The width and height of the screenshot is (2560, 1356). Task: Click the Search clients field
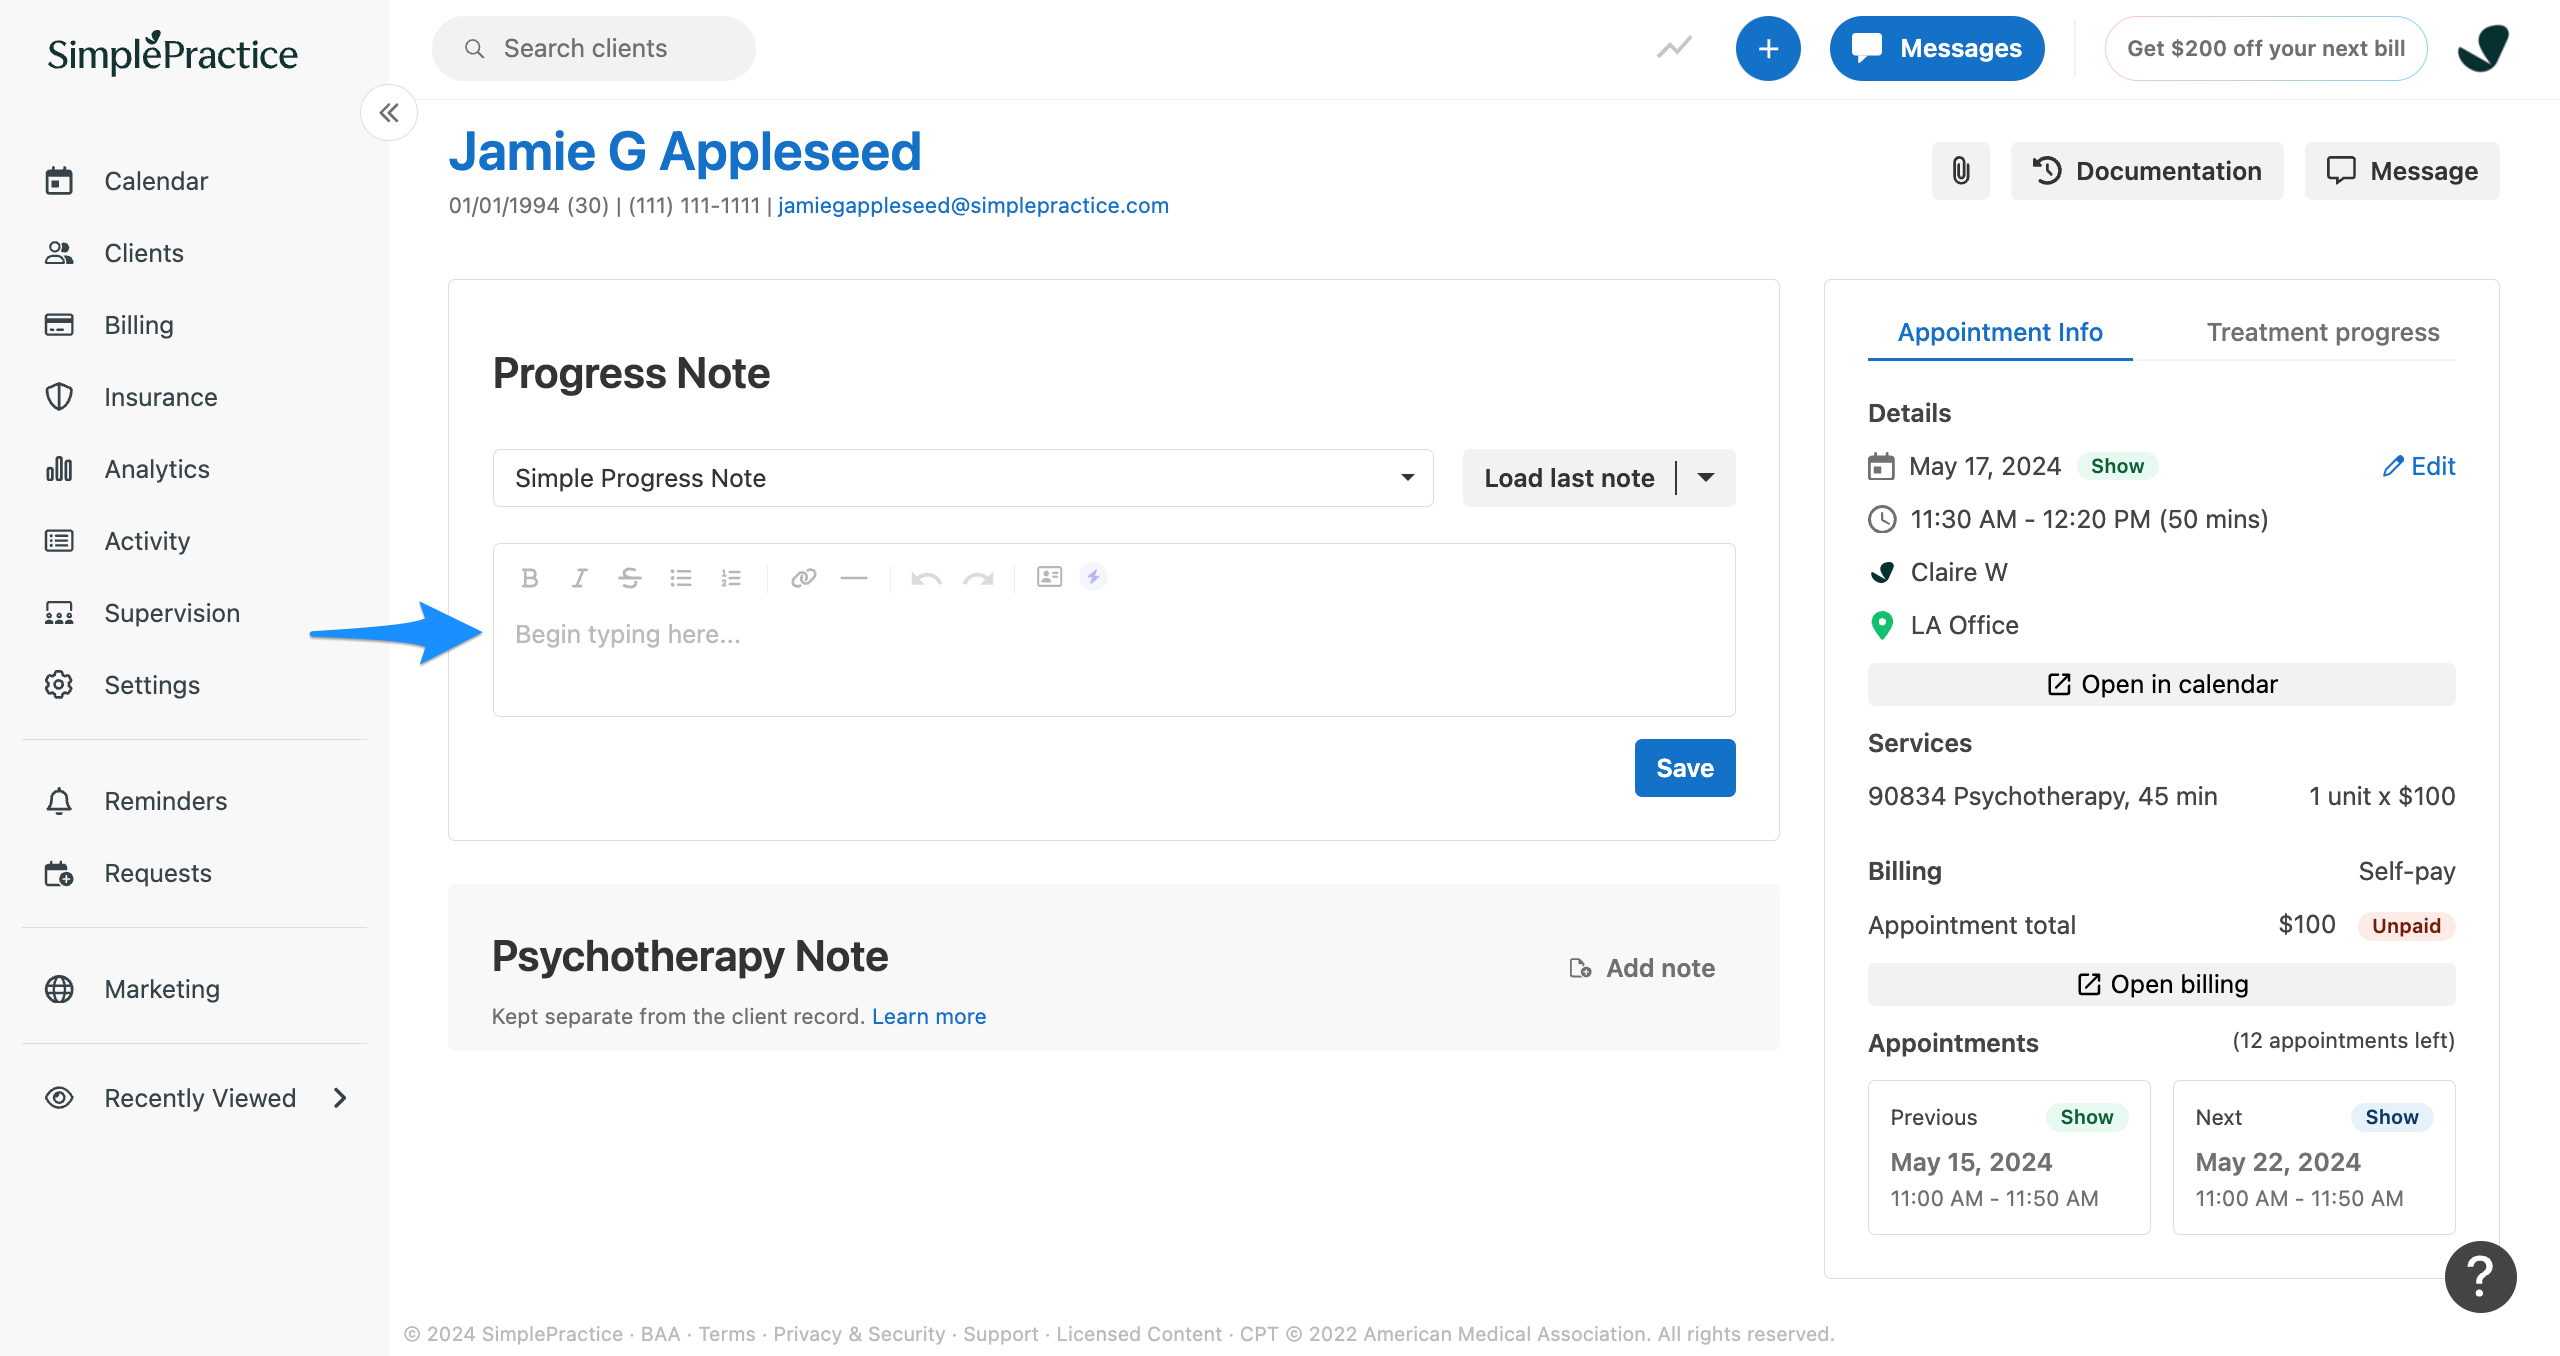pyautogui.click(x=594, y=48)
